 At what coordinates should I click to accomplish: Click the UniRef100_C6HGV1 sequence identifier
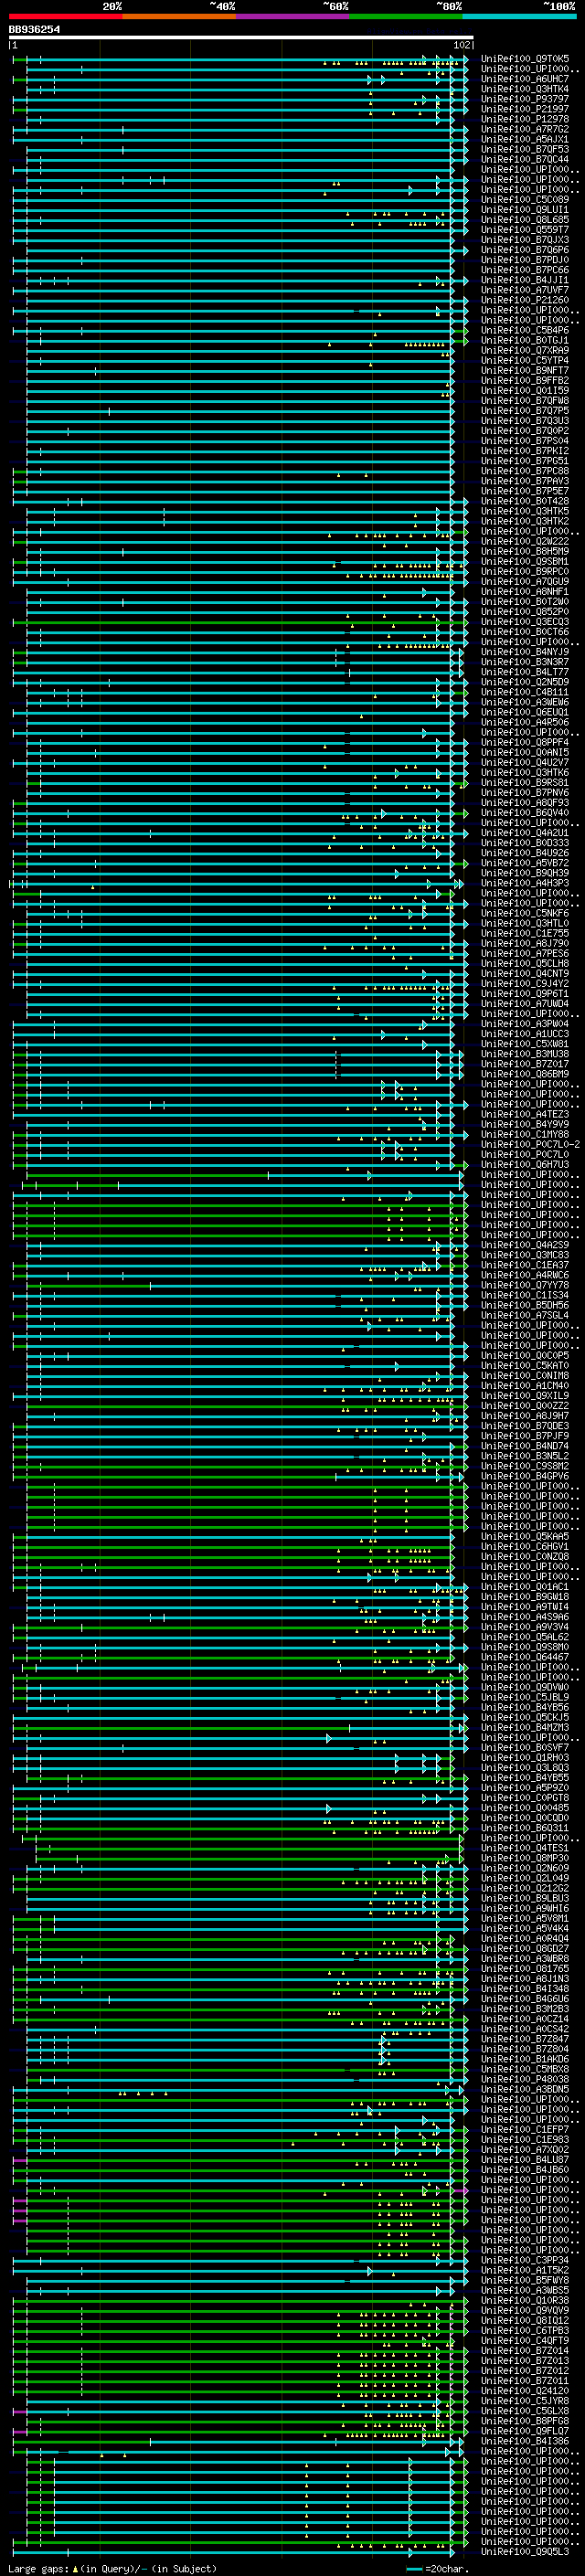click(525, 1547)
